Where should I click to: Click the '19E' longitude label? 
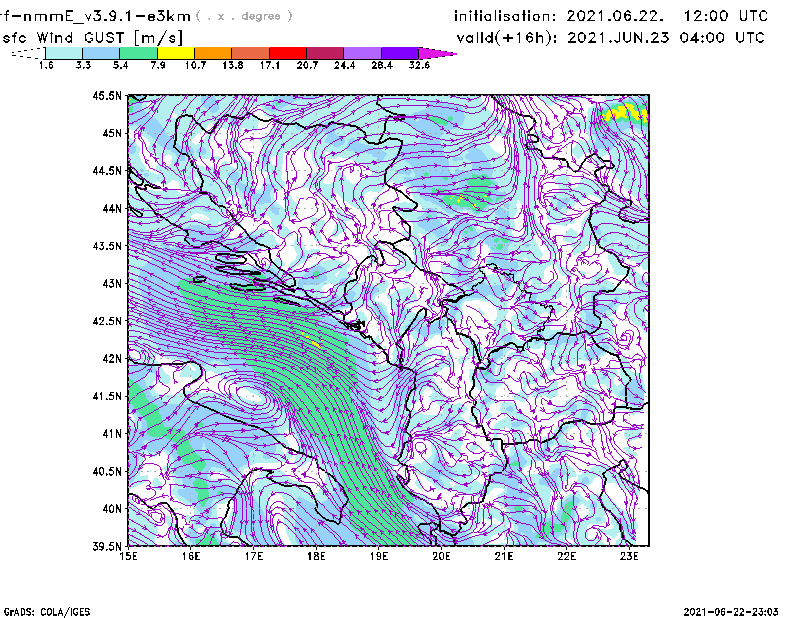379,556
